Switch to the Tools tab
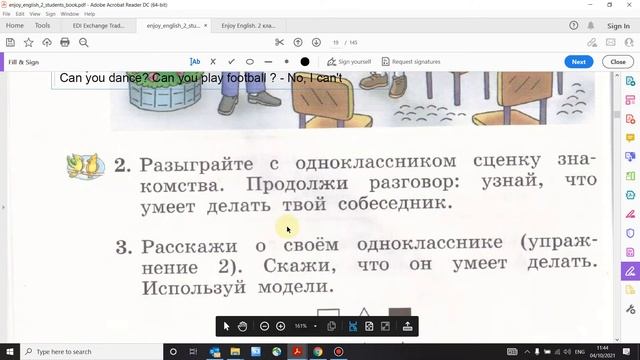Viewport: 640px width, 360px height. [x=42, y=25]
